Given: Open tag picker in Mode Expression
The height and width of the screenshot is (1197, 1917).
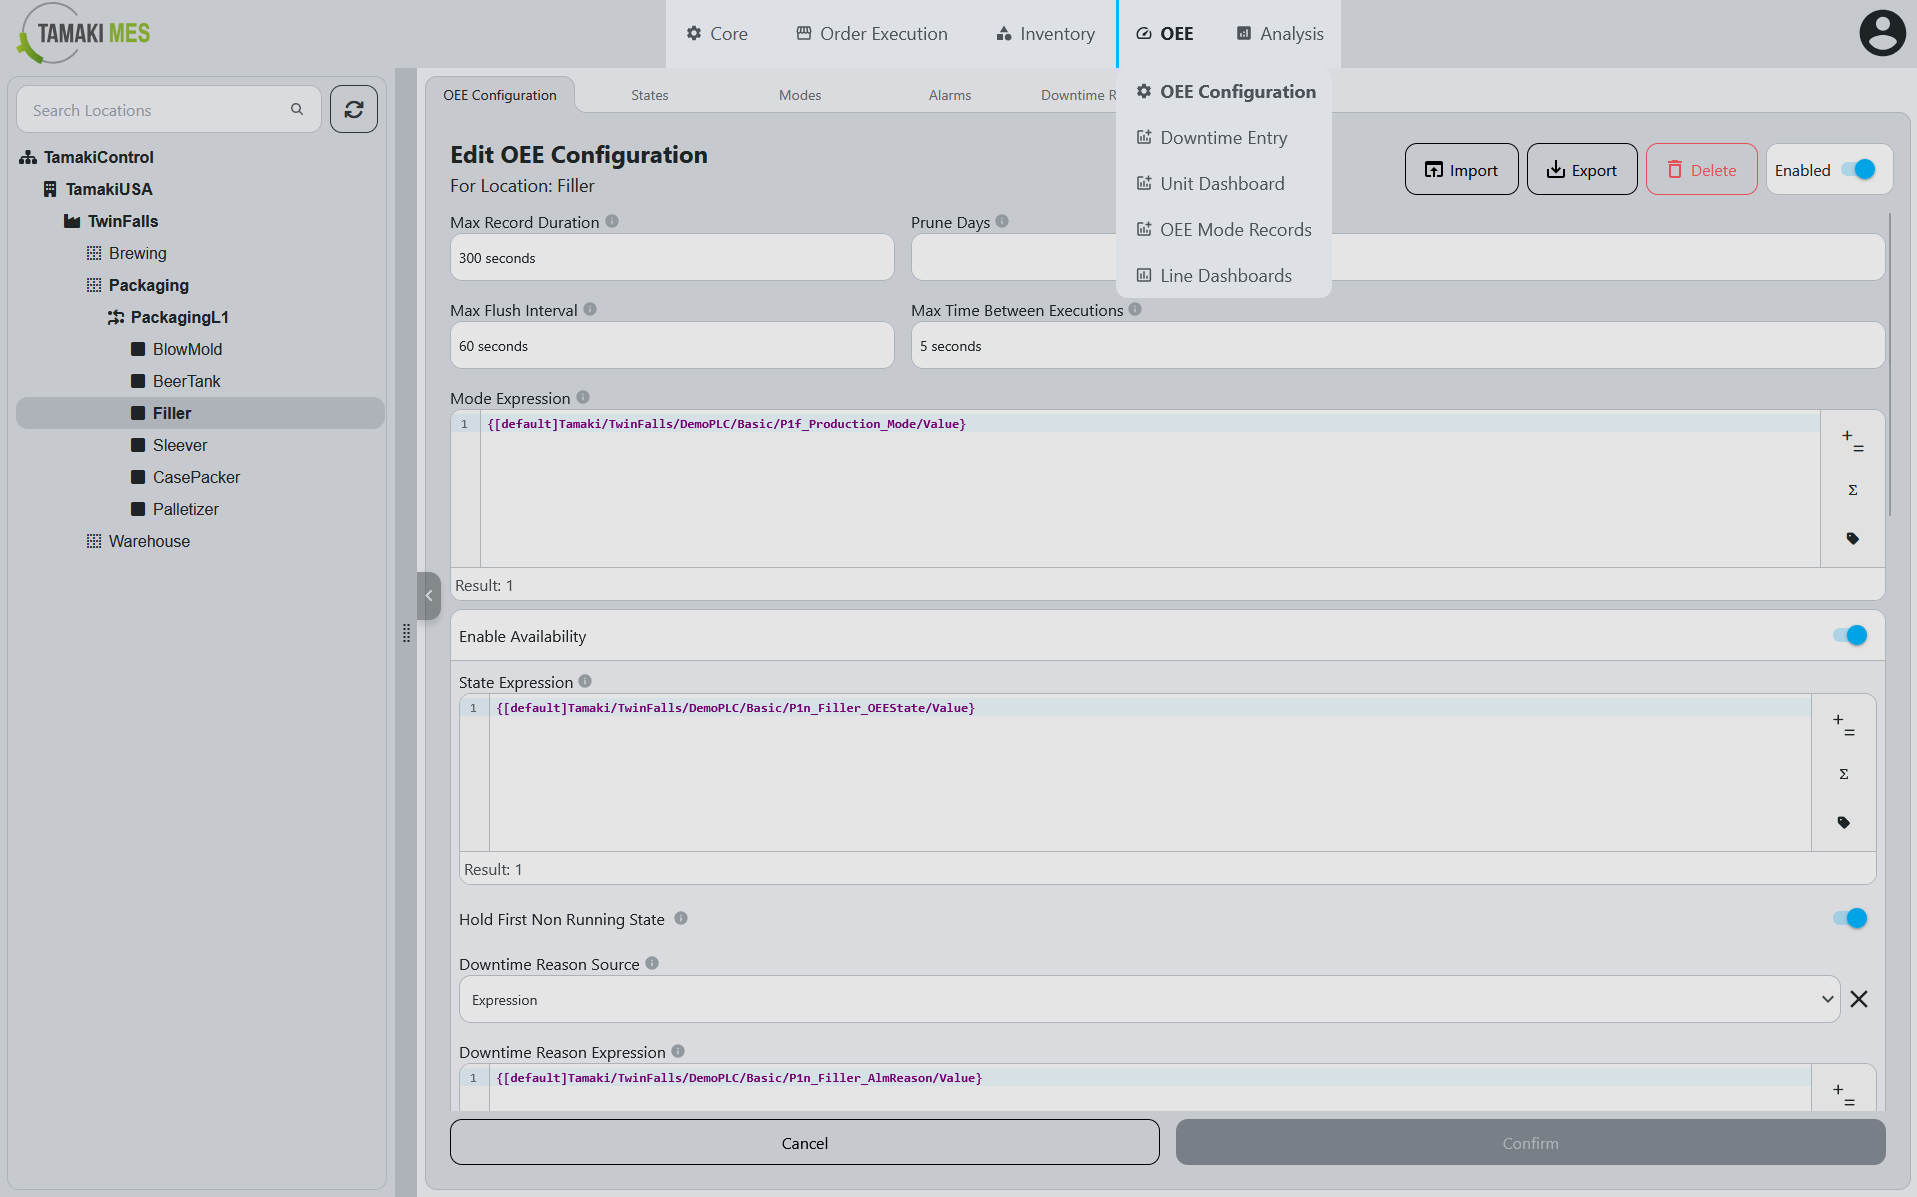Looking at the screenshot, I should (1852, 538).
